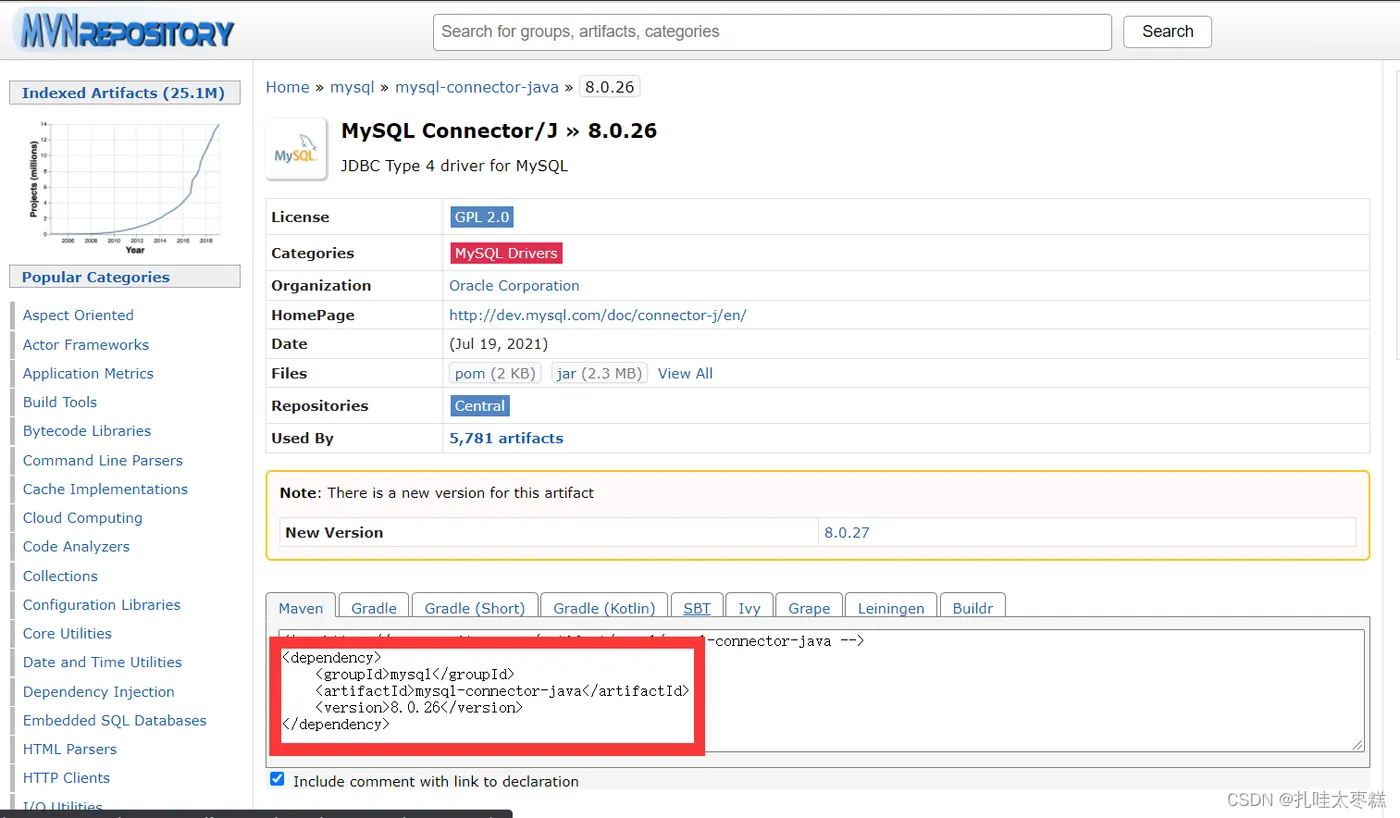Open Application Metrics category
1400x818 pixels.
88,373
